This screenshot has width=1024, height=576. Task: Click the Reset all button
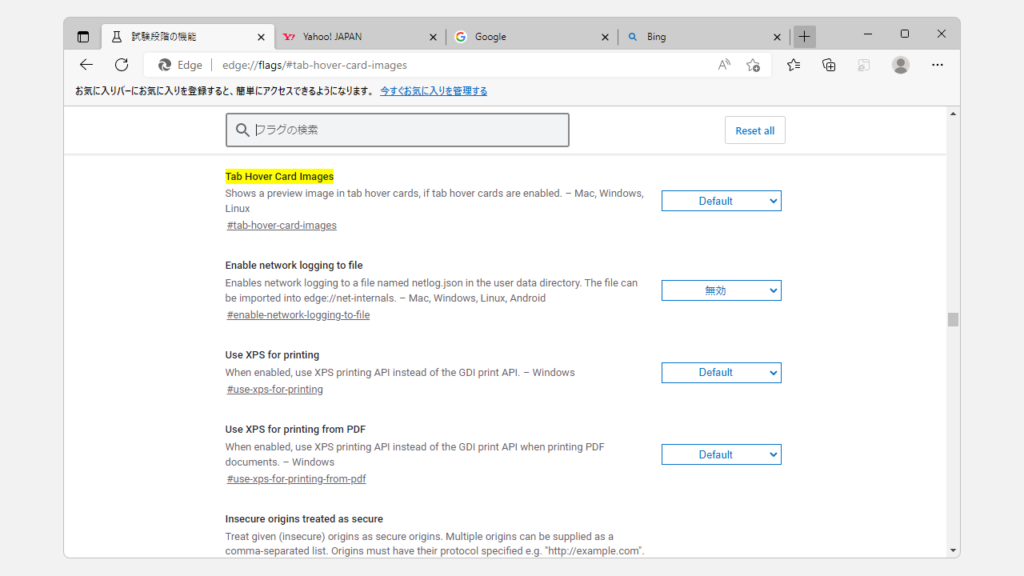(x=755, y=131)
